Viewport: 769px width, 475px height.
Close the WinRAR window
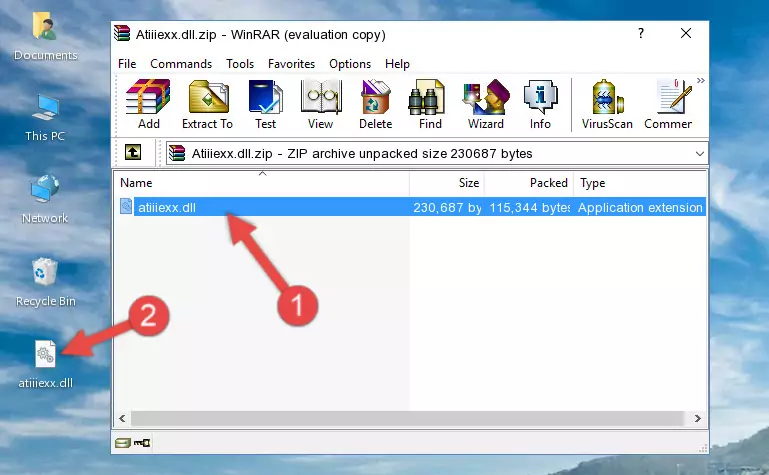[x=686, y=33]
